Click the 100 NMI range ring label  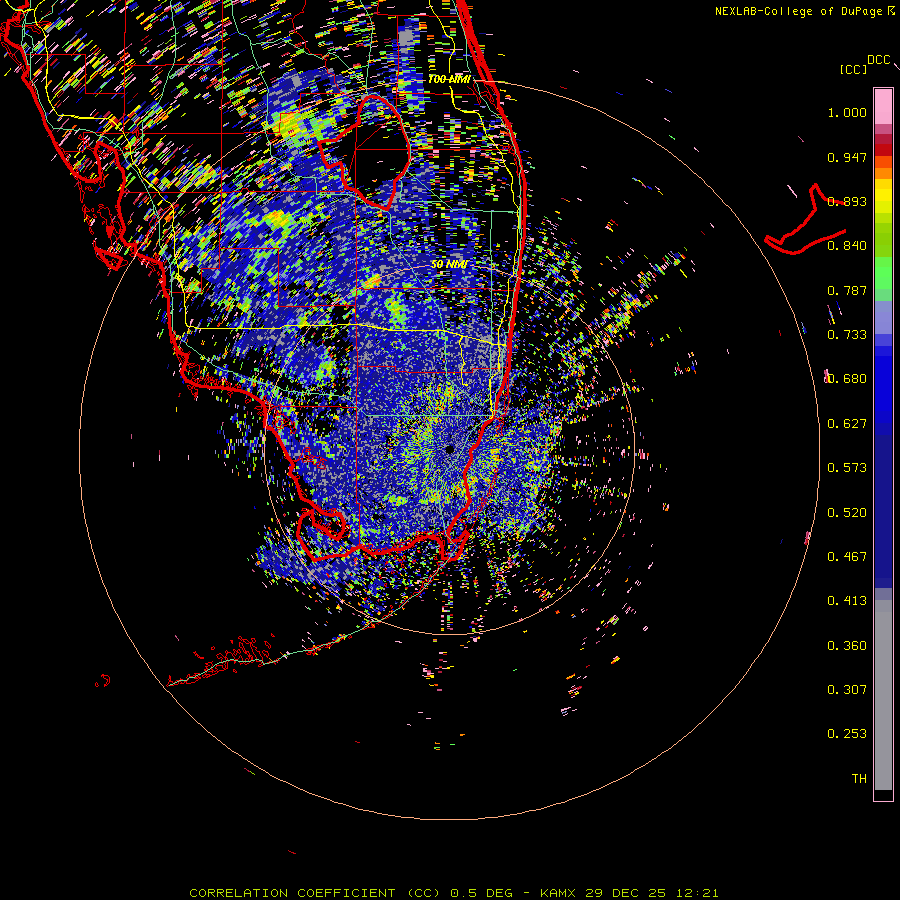pos(449,79)
